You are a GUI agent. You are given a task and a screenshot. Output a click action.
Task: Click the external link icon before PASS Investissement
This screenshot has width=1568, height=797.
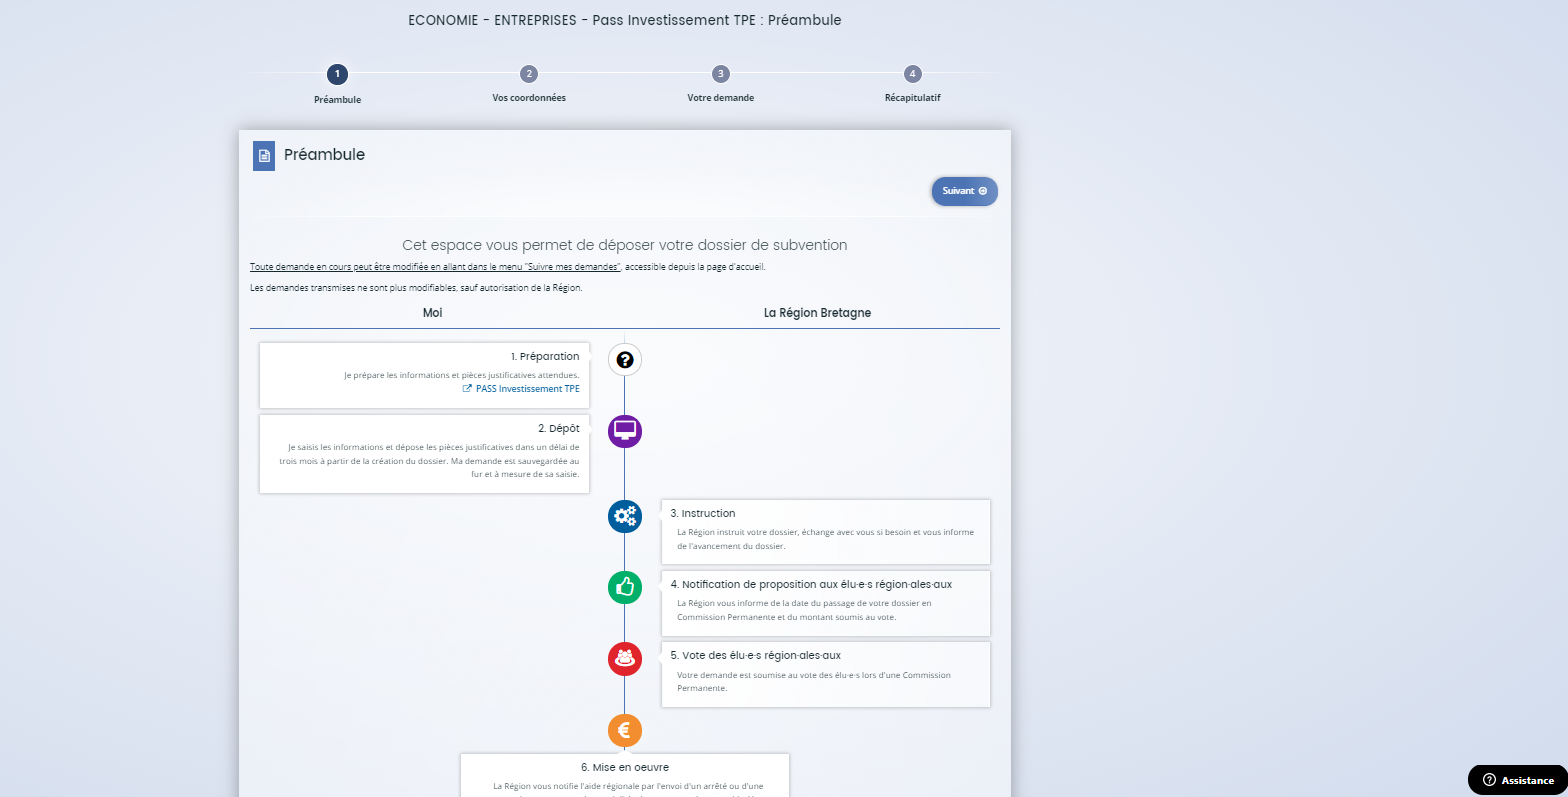coord(467,389)
